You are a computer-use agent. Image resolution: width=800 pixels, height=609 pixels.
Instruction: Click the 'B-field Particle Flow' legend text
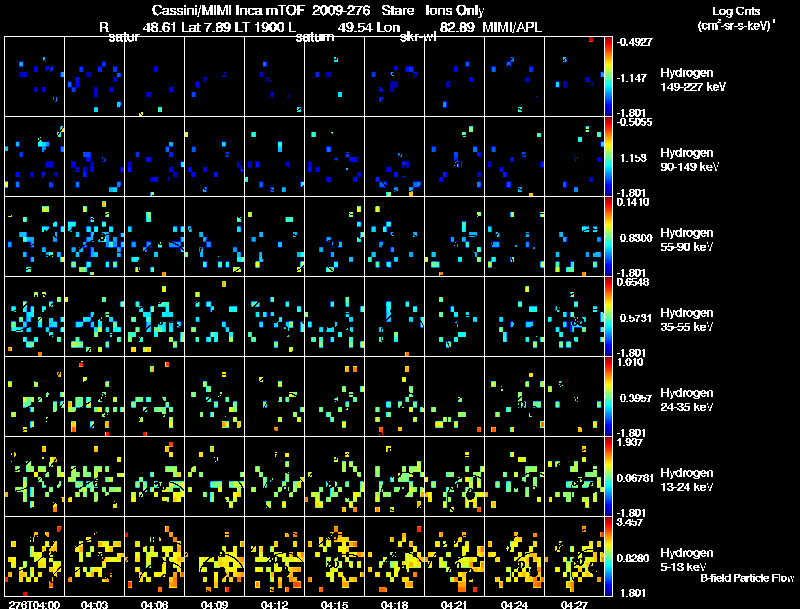point(747,578)
